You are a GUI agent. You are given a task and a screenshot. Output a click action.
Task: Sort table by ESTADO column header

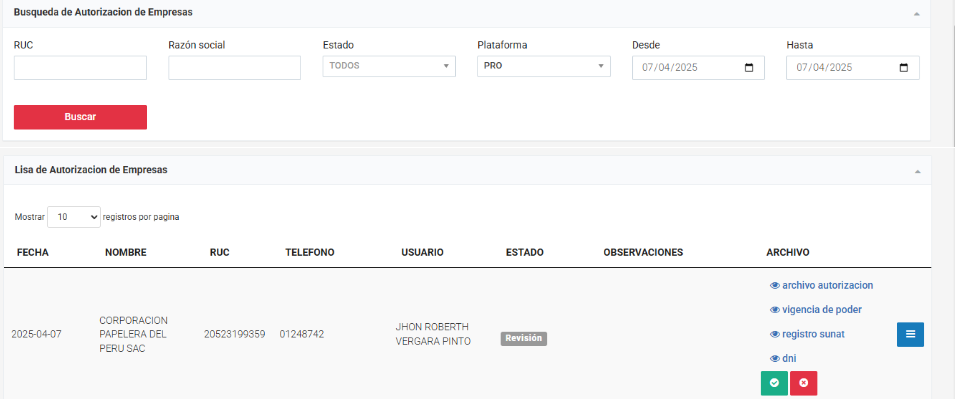525,252
